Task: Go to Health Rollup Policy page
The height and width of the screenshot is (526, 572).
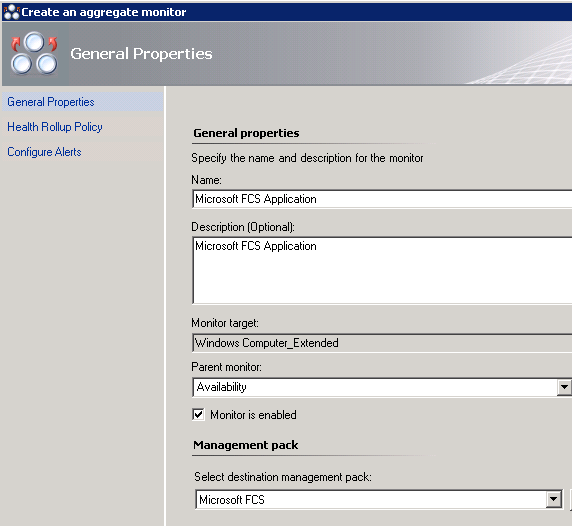Action: pos(55,127)
